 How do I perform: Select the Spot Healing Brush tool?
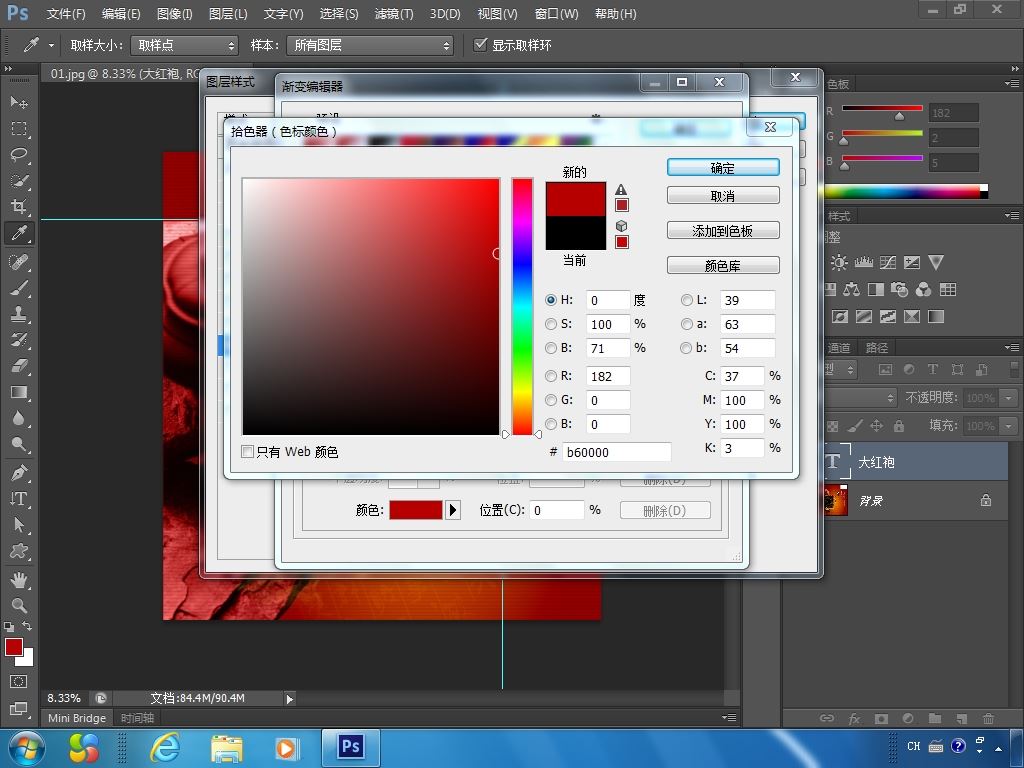(19, 262)
